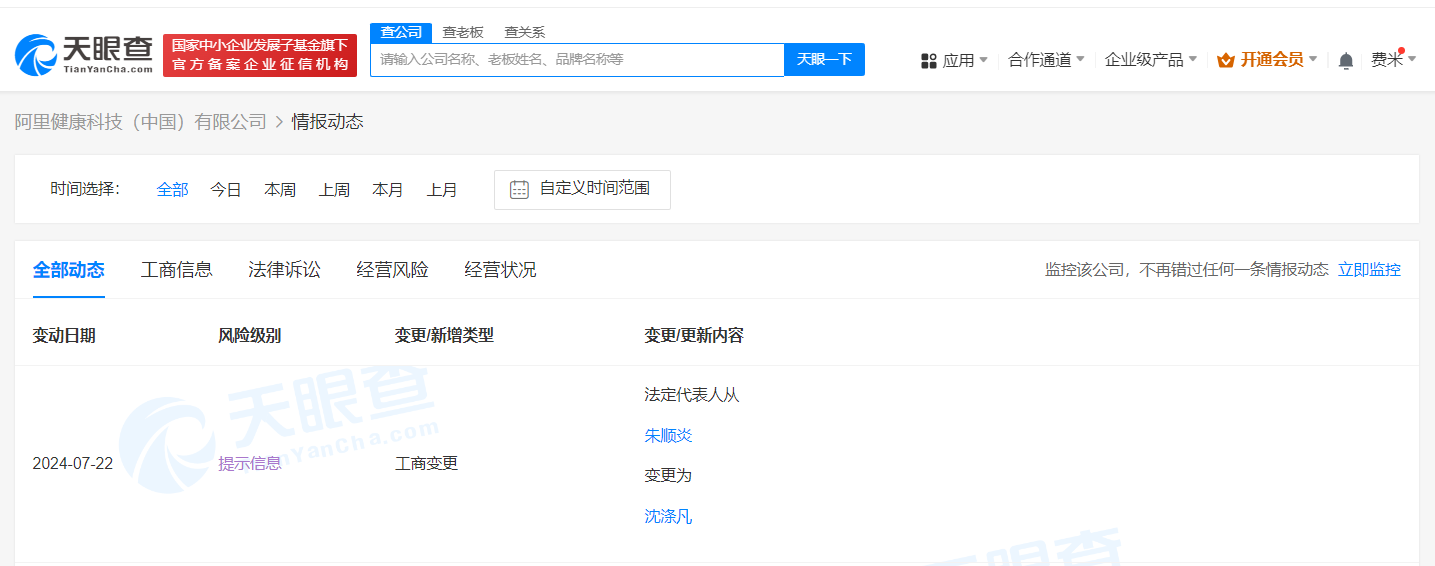Open the 阿里健康科技（中国）有限公司 breadcrumb link
The height and width of the screenshot is (566, 1435).
click(141, 122)
